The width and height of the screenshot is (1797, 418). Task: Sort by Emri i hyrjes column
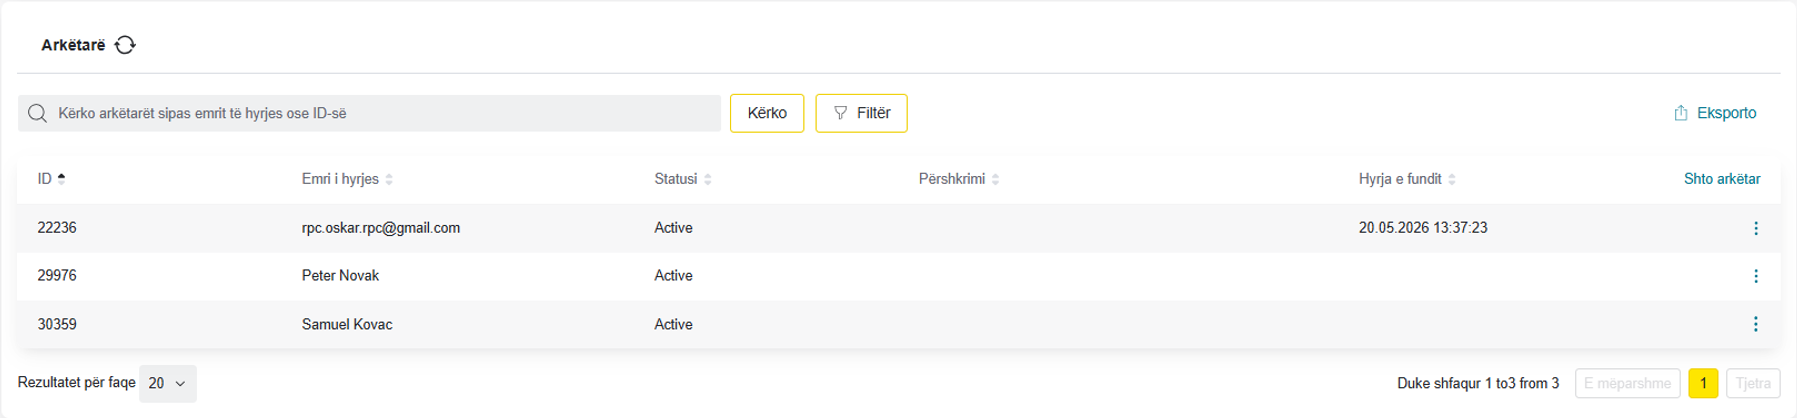click(x=389, y=179)
